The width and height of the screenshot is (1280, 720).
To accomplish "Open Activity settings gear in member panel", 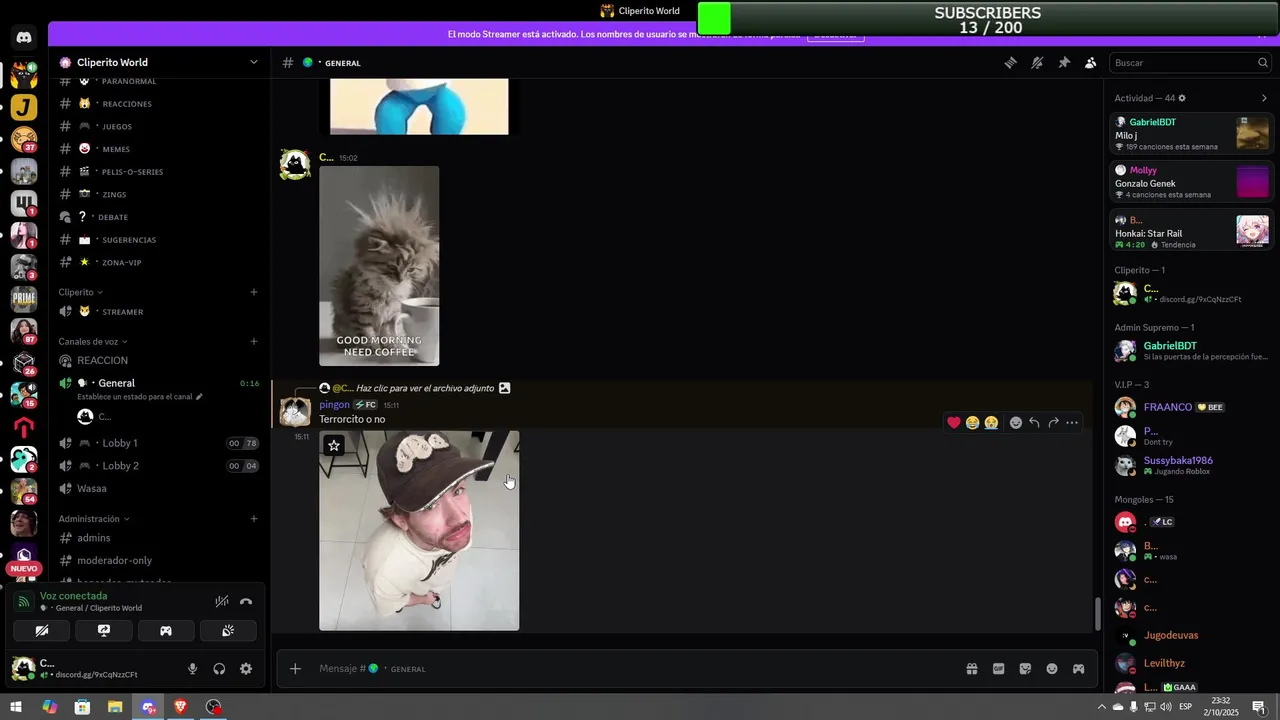I will point(1182,98).
